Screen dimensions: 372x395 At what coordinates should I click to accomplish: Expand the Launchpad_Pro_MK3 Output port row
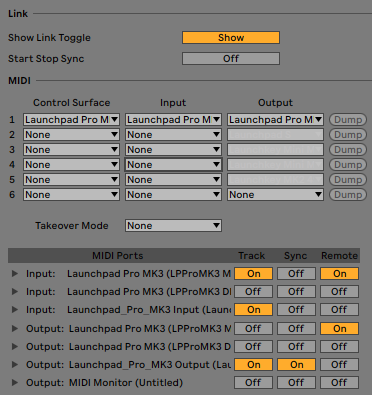[15, 365]
